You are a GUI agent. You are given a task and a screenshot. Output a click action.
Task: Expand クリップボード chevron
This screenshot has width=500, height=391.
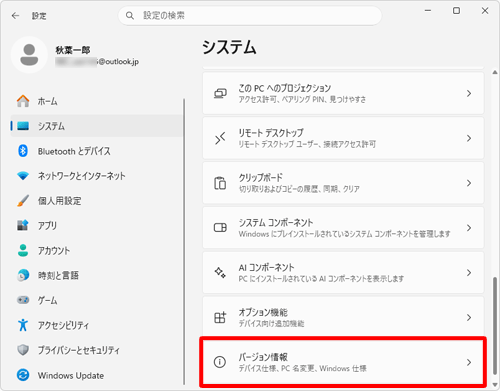469,183
